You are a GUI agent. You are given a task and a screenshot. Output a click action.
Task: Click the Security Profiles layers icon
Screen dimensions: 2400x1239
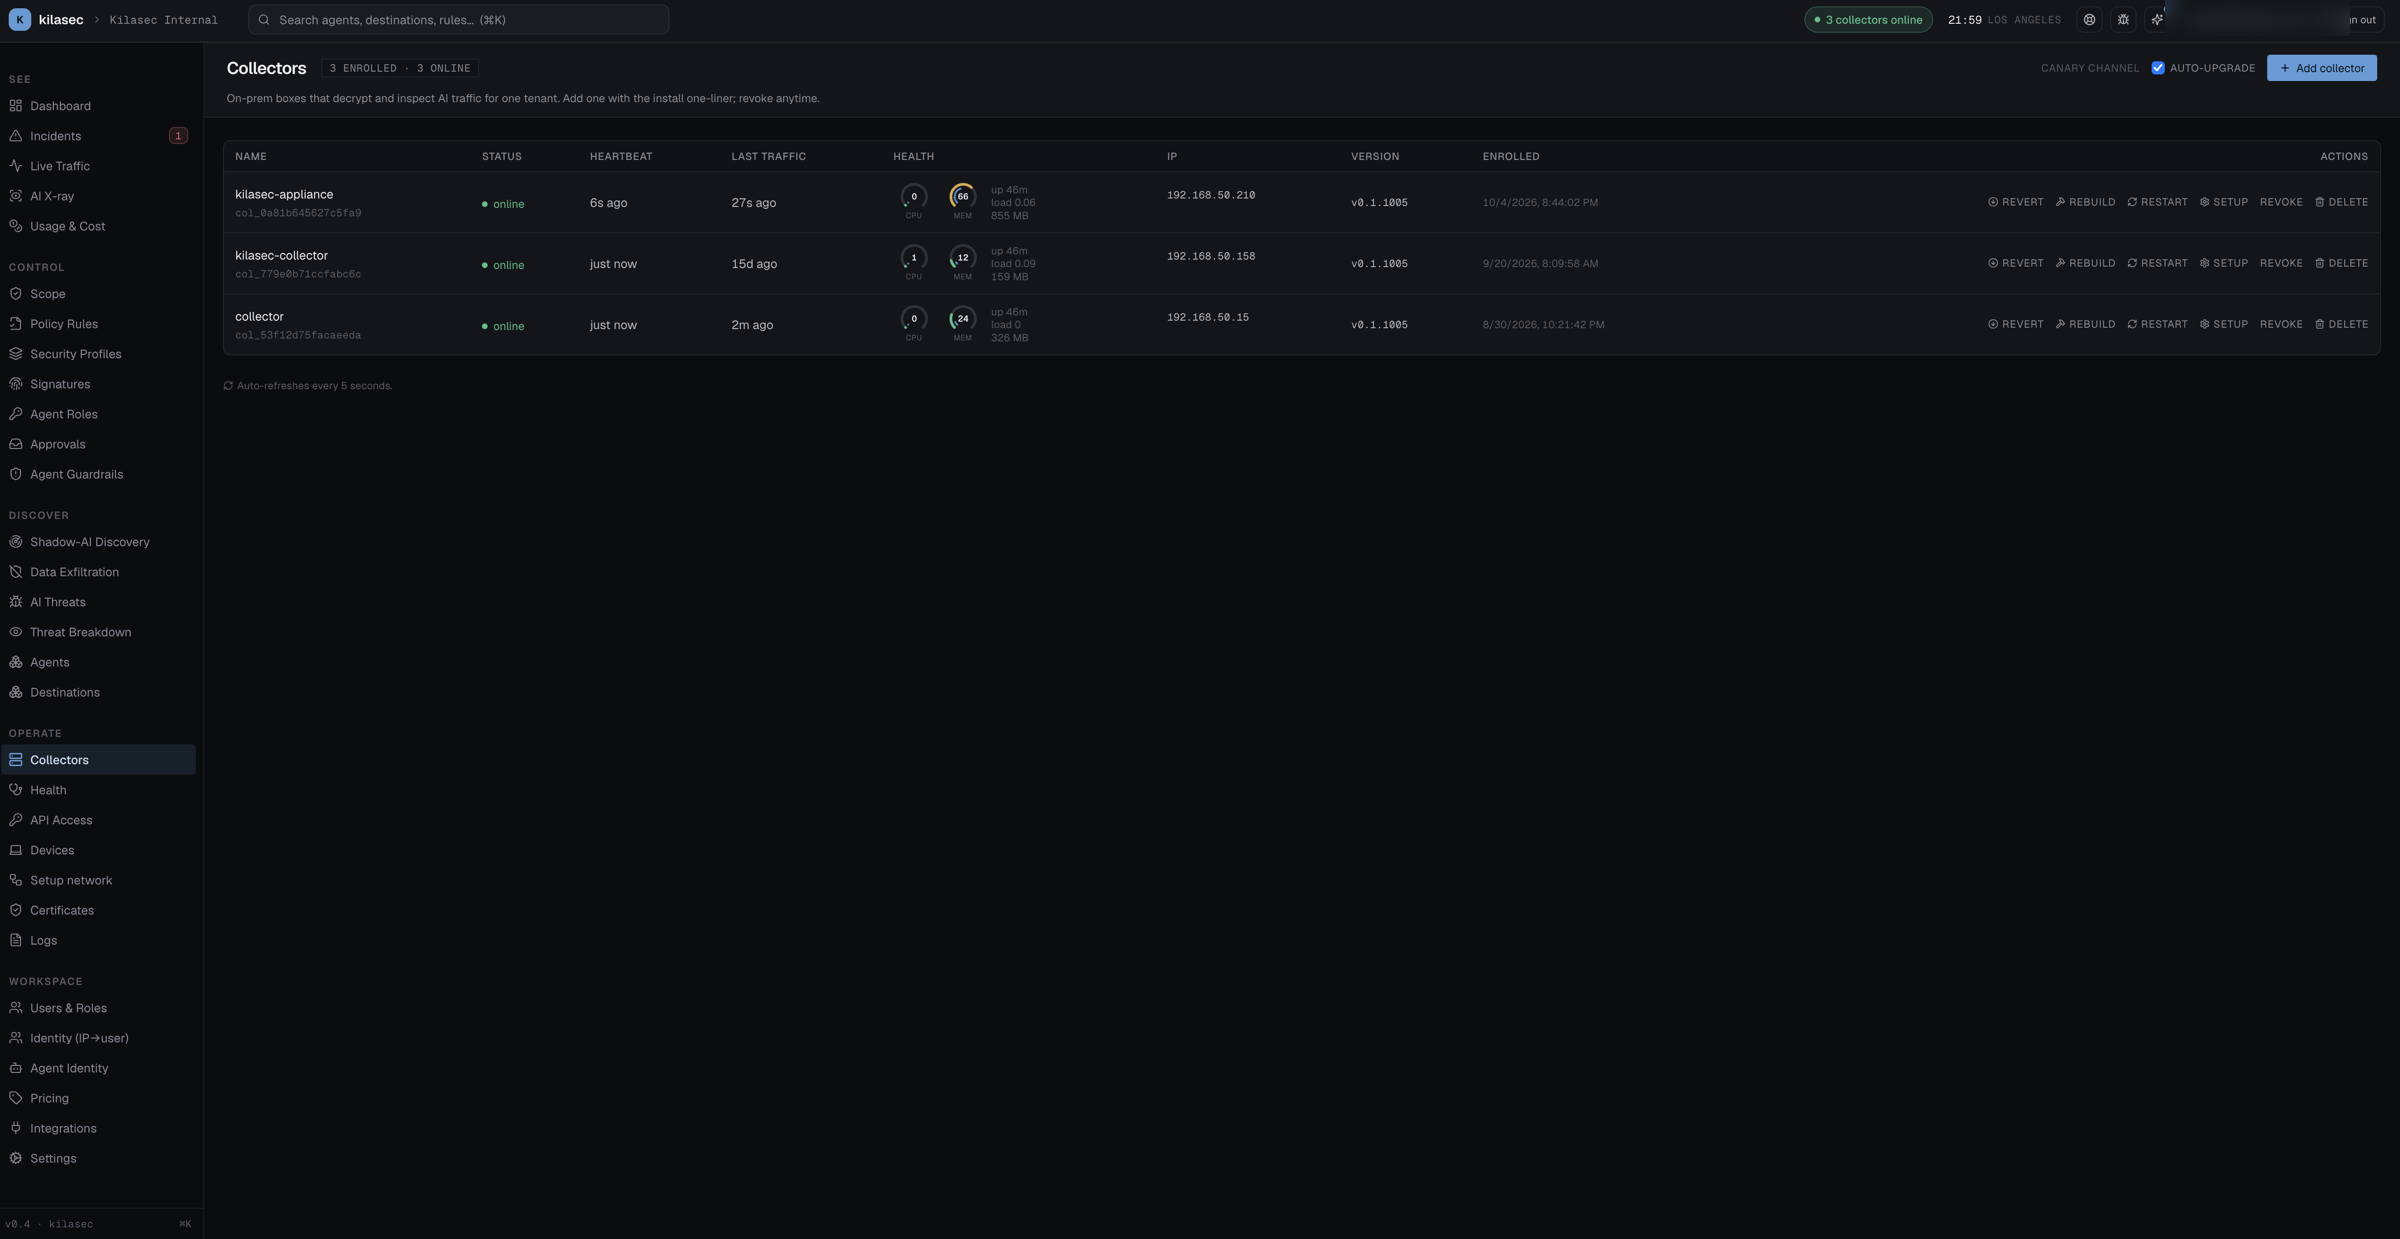click(15, 354)
